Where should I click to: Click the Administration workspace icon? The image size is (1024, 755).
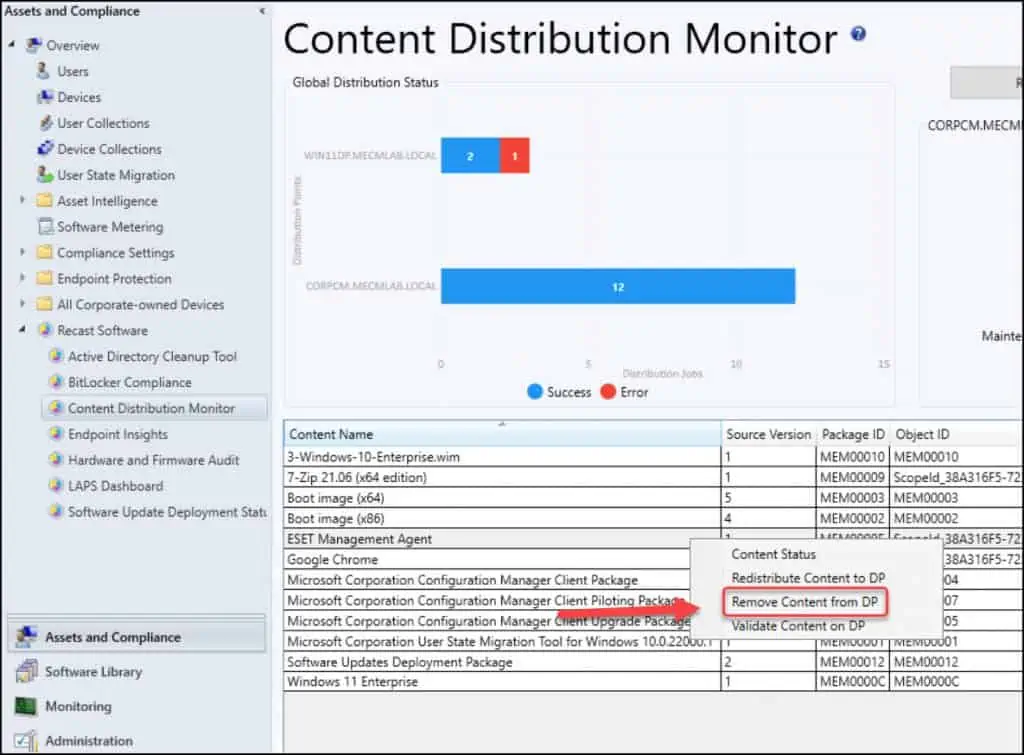point(27,741)
